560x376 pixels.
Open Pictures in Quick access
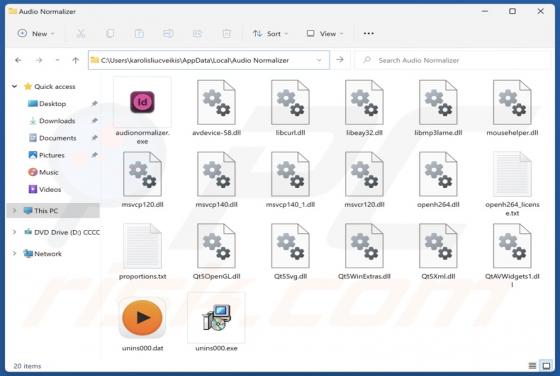(46, 155)
